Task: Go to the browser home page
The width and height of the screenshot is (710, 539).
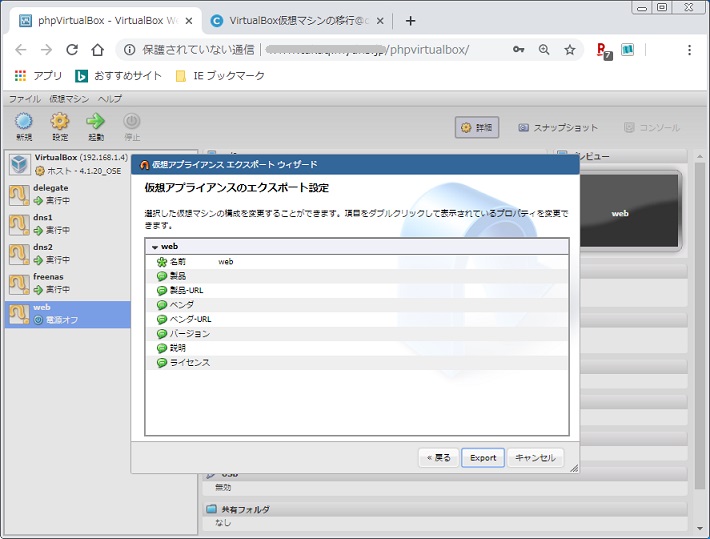Action: tap(97, 49)
